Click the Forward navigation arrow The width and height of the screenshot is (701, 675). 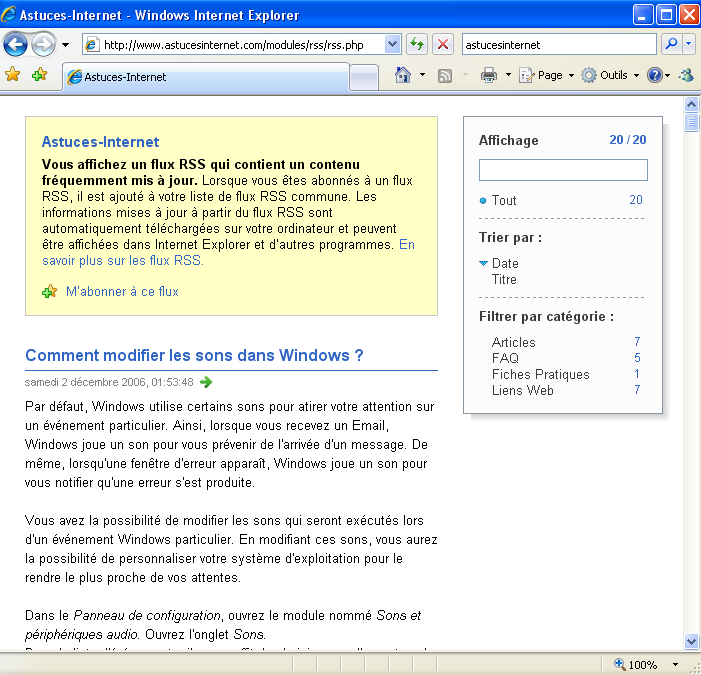tap(43, 45)
